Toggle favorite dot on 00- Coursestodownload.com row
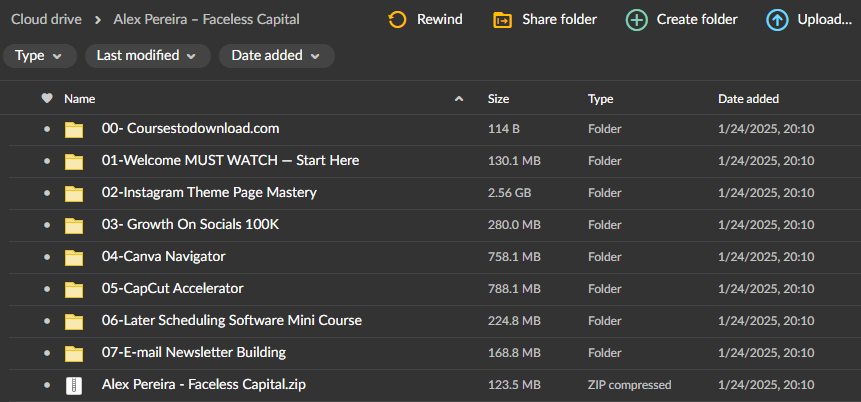861x402 pixels. pyautogui.click(x=47, y=130)
